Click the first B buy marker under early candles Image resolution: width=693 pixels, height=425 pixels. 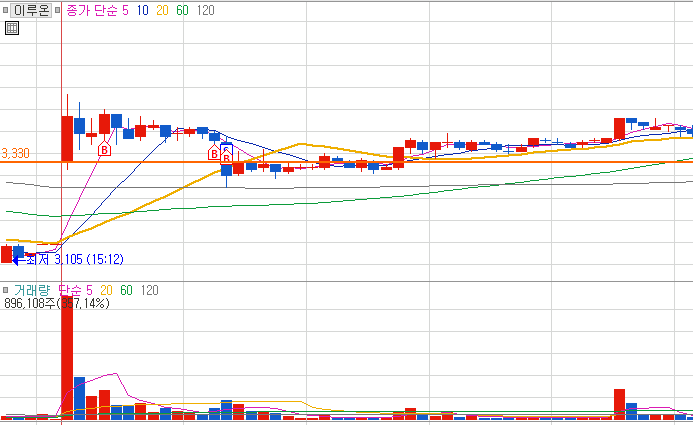coord(105,149)
